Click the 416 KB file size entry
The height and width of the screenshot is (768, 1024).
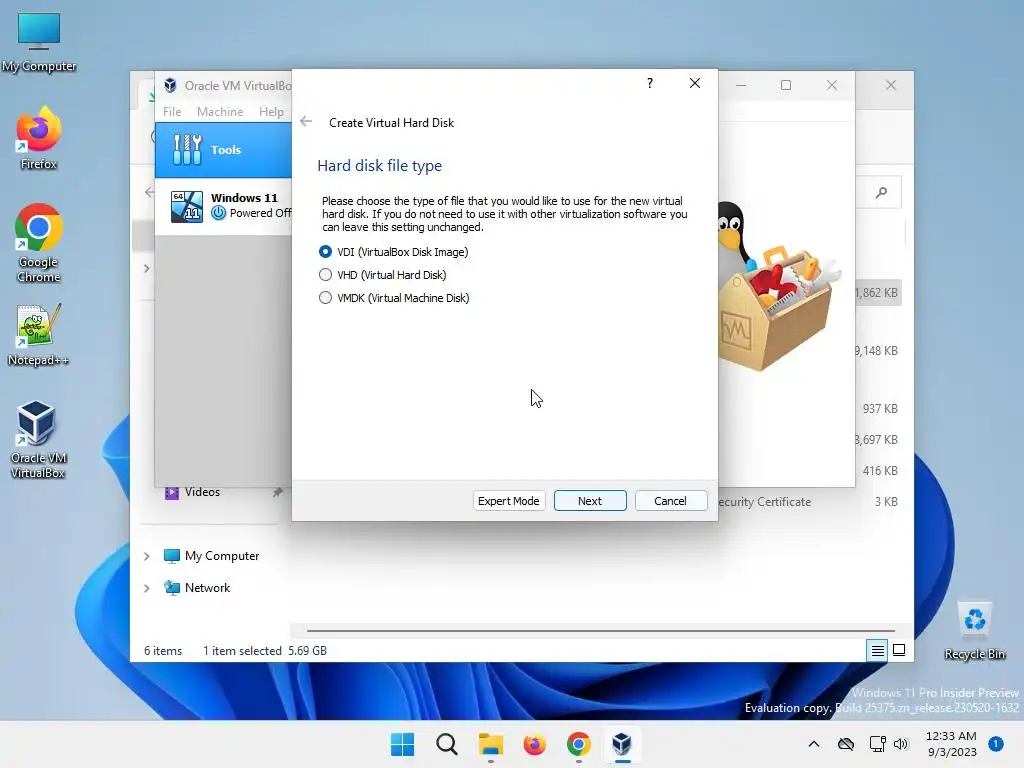coord(880,471)
